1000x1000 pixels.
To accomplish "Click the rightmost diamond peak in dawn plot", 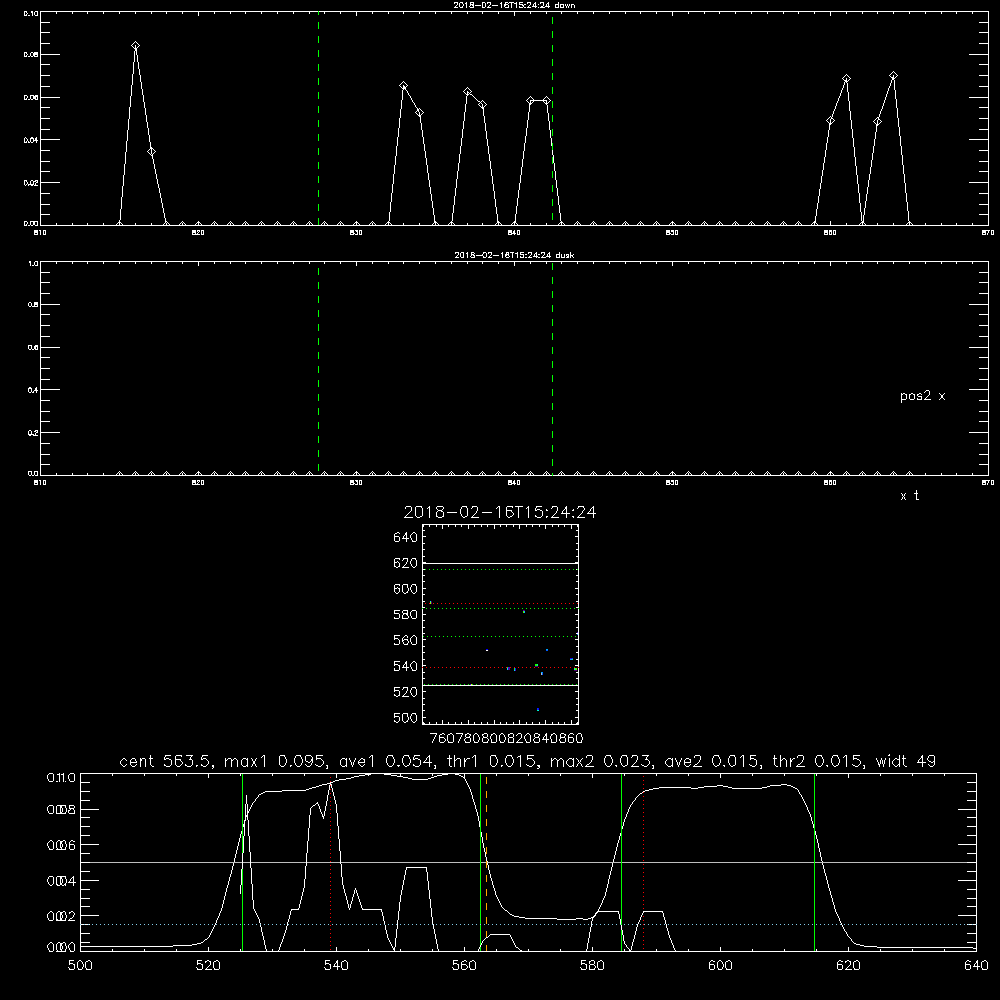I will click(893, 75).
